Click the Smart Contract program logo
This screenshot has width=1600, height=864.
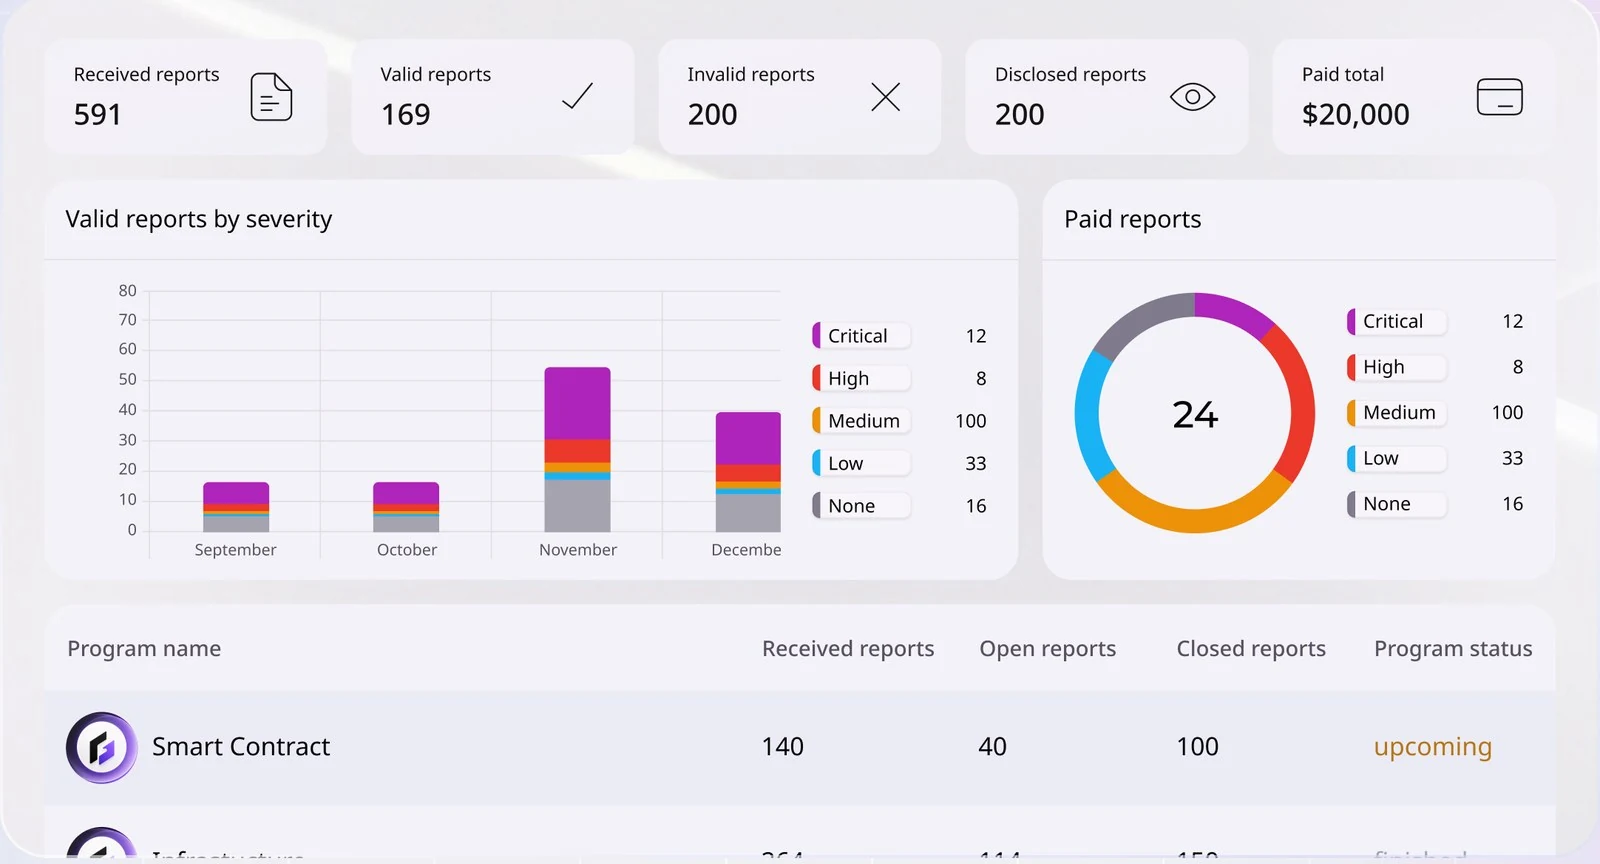[101, 747]
